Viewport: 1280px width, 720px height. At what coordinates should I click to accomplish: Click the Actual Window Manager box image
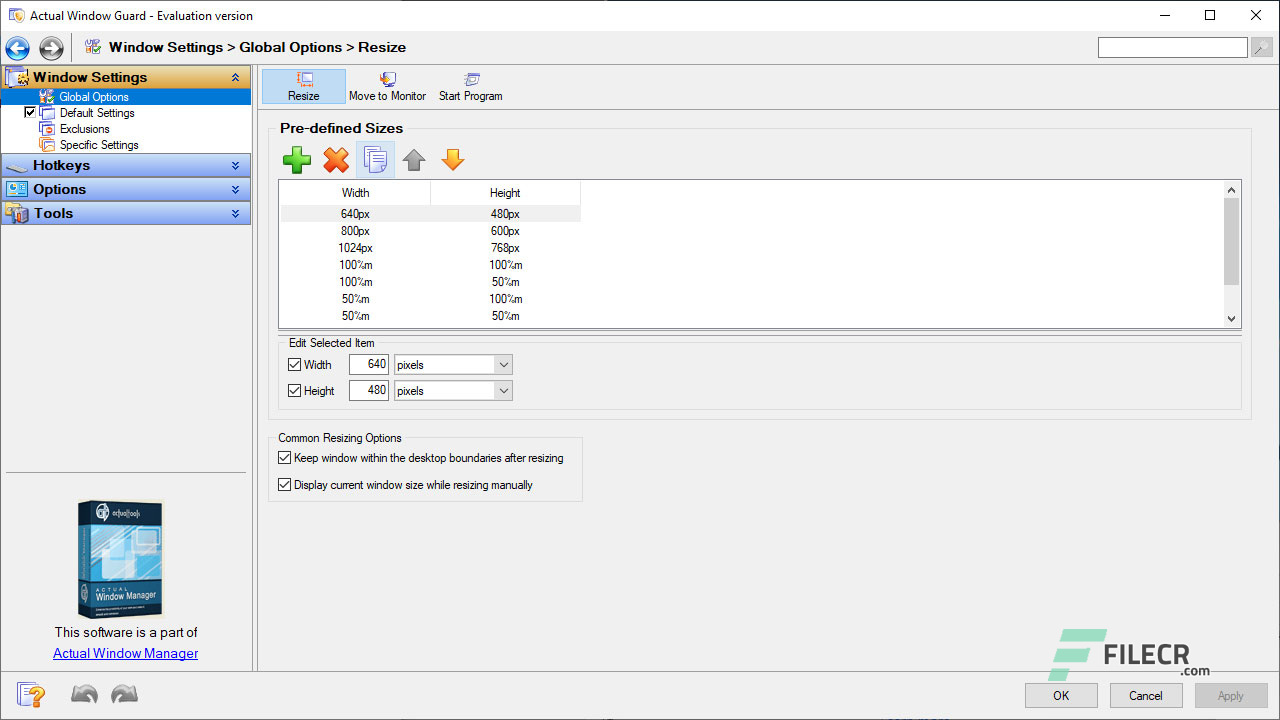[120, 560]
